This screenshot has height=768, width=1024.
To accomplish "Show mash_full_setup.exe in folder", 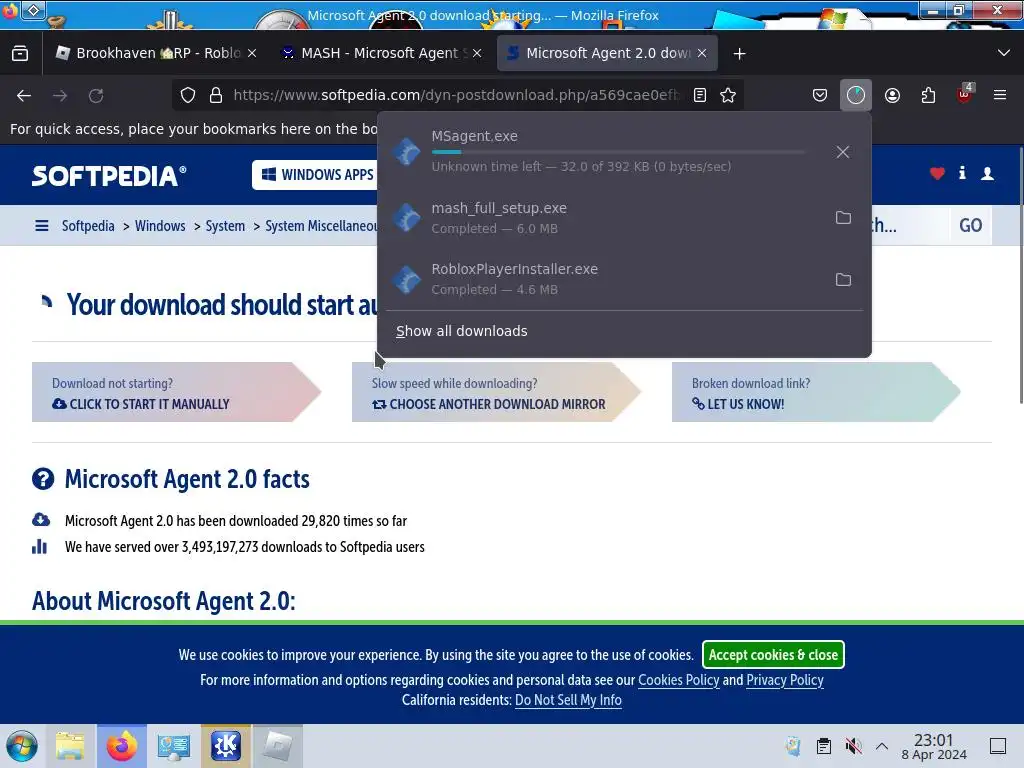I will point(843,217).
